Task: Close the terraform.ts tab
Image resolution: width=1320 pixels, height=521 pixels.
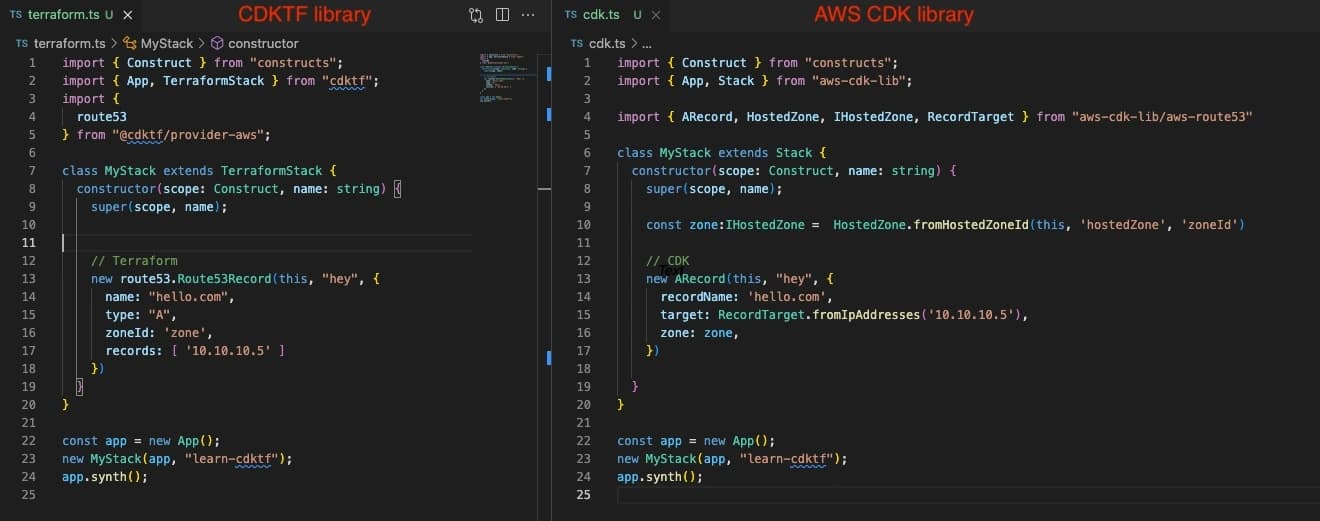Action: point(127,15)
